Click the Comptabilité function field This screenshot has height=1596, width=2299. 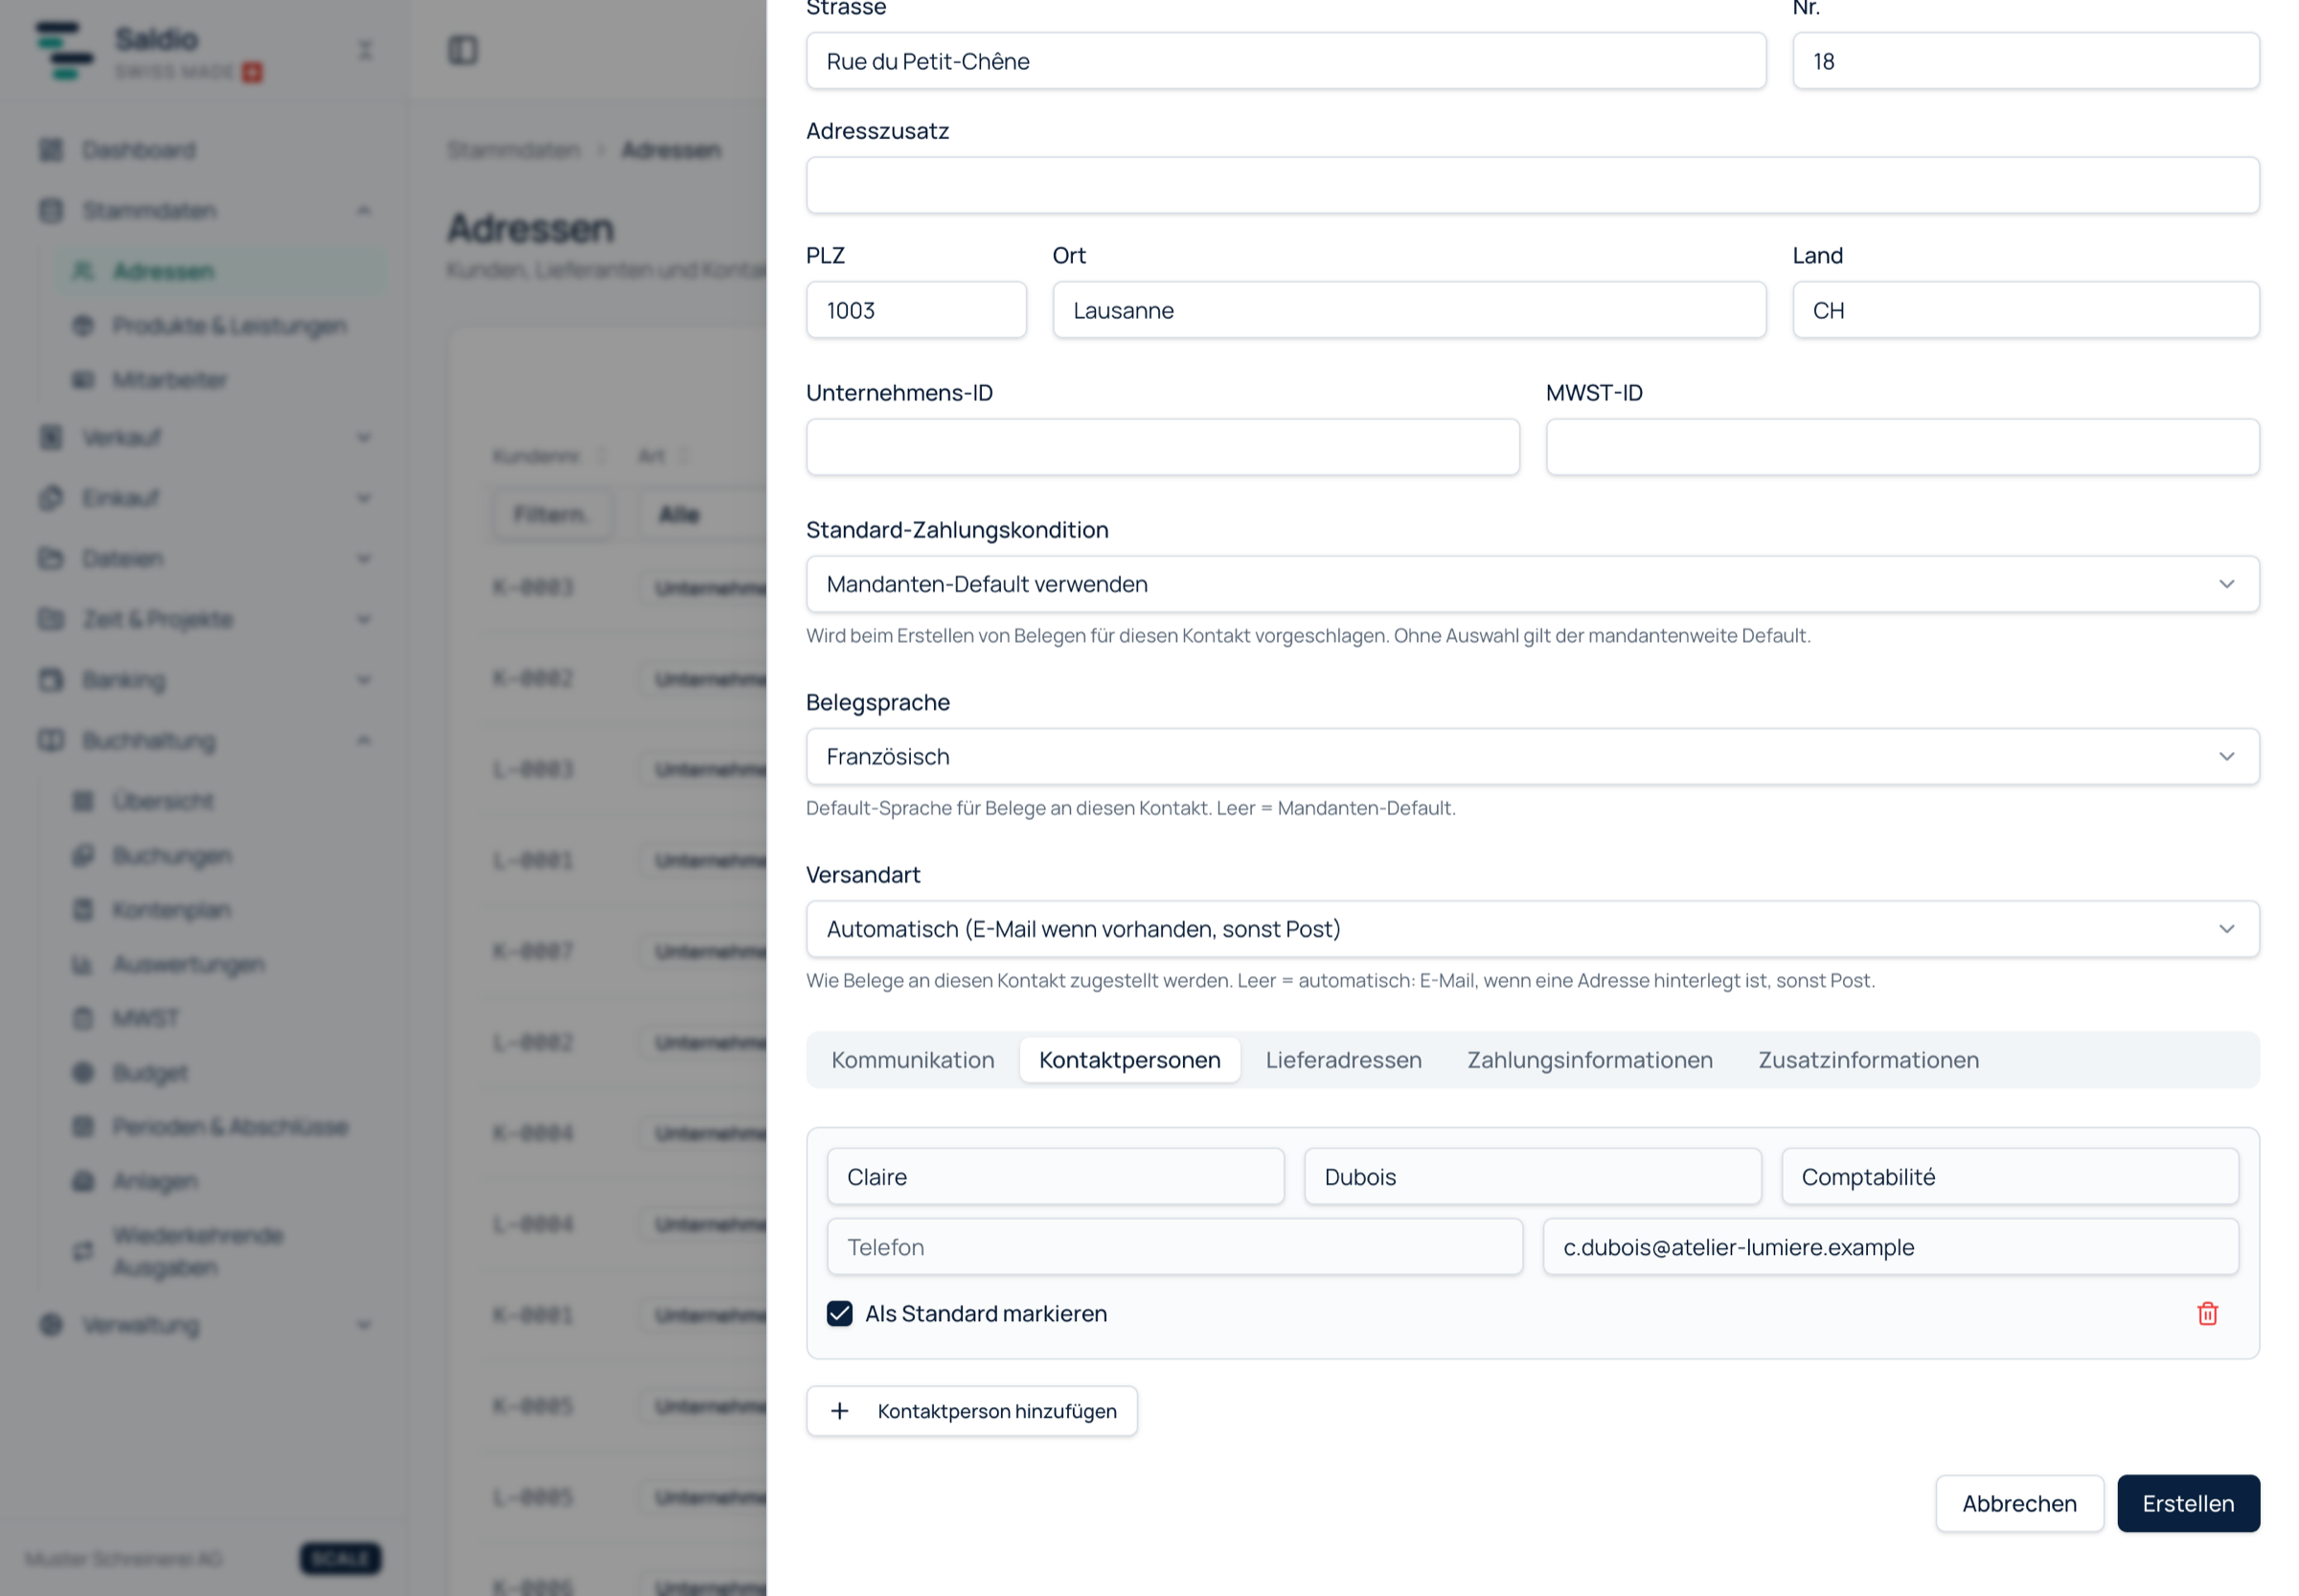coord(2009,1177)
